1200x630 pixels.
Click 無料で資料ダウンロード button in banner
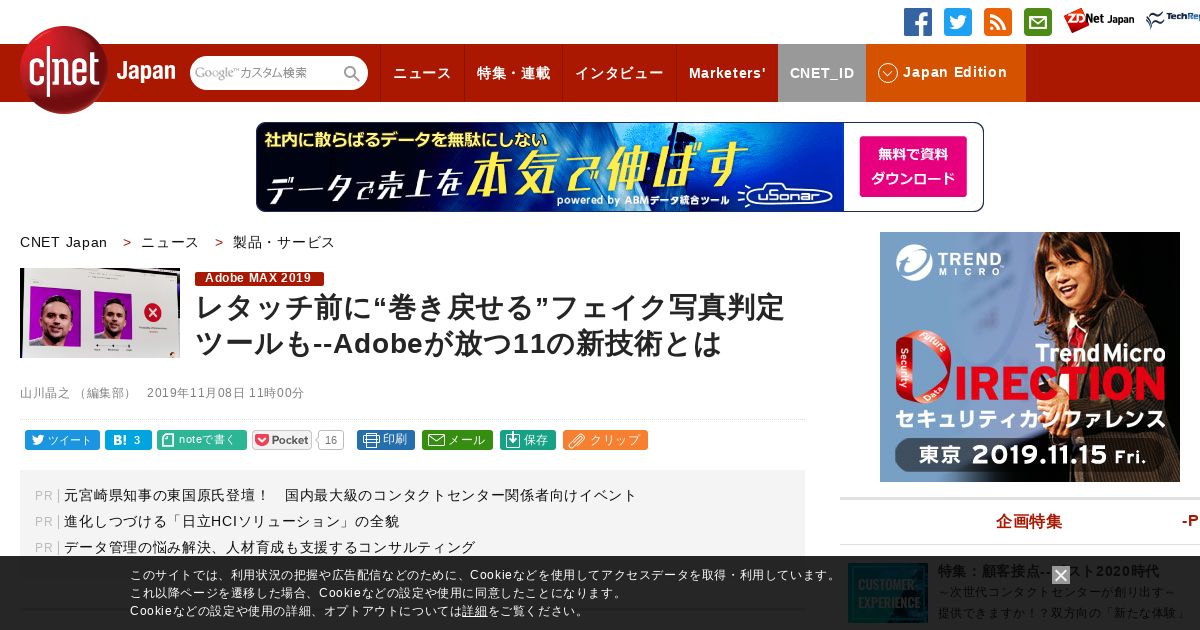point(913,167)
